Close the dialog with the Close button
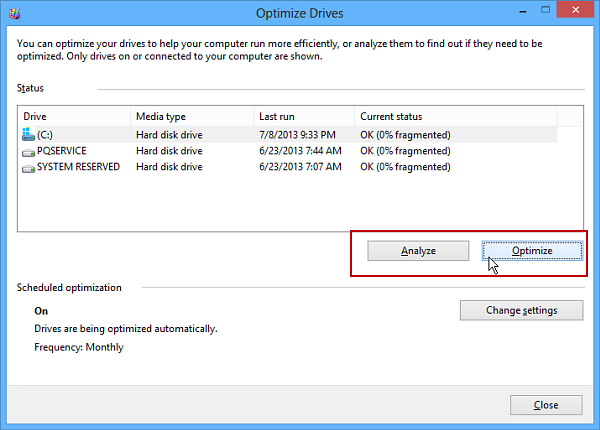 (546, 405)
